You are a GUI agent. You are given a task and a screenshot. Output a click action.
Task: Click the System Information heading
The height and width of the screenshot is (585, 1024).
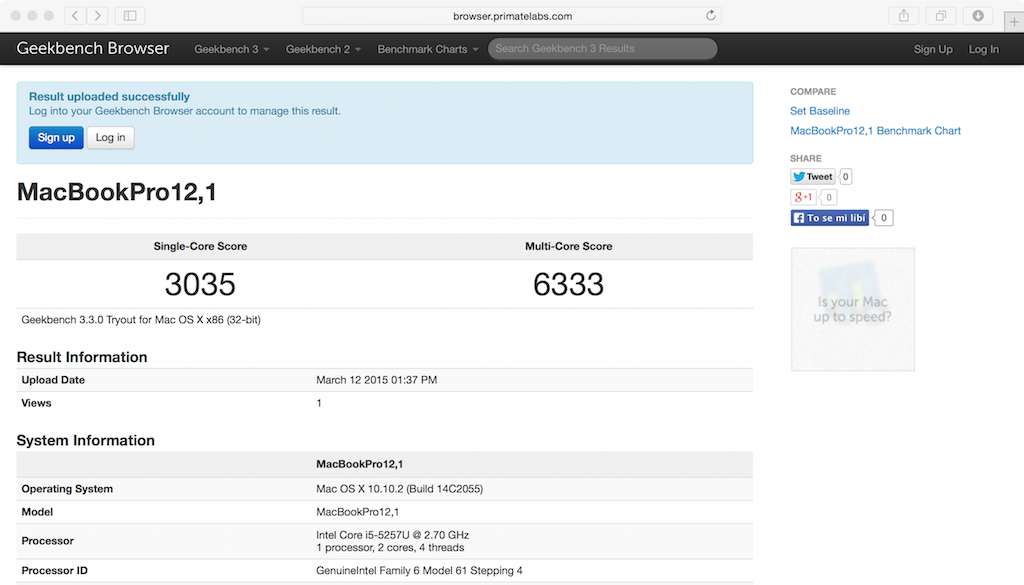pyautogui.click(x=86, y=441)
